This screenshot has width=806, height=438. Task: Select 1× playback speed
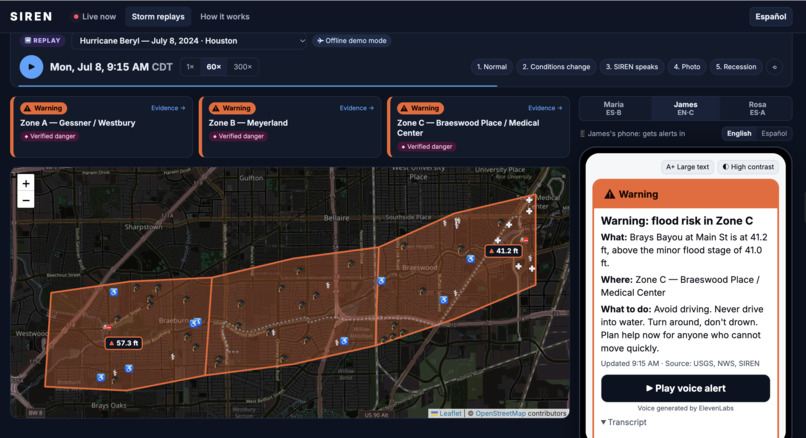click(190, 67)
